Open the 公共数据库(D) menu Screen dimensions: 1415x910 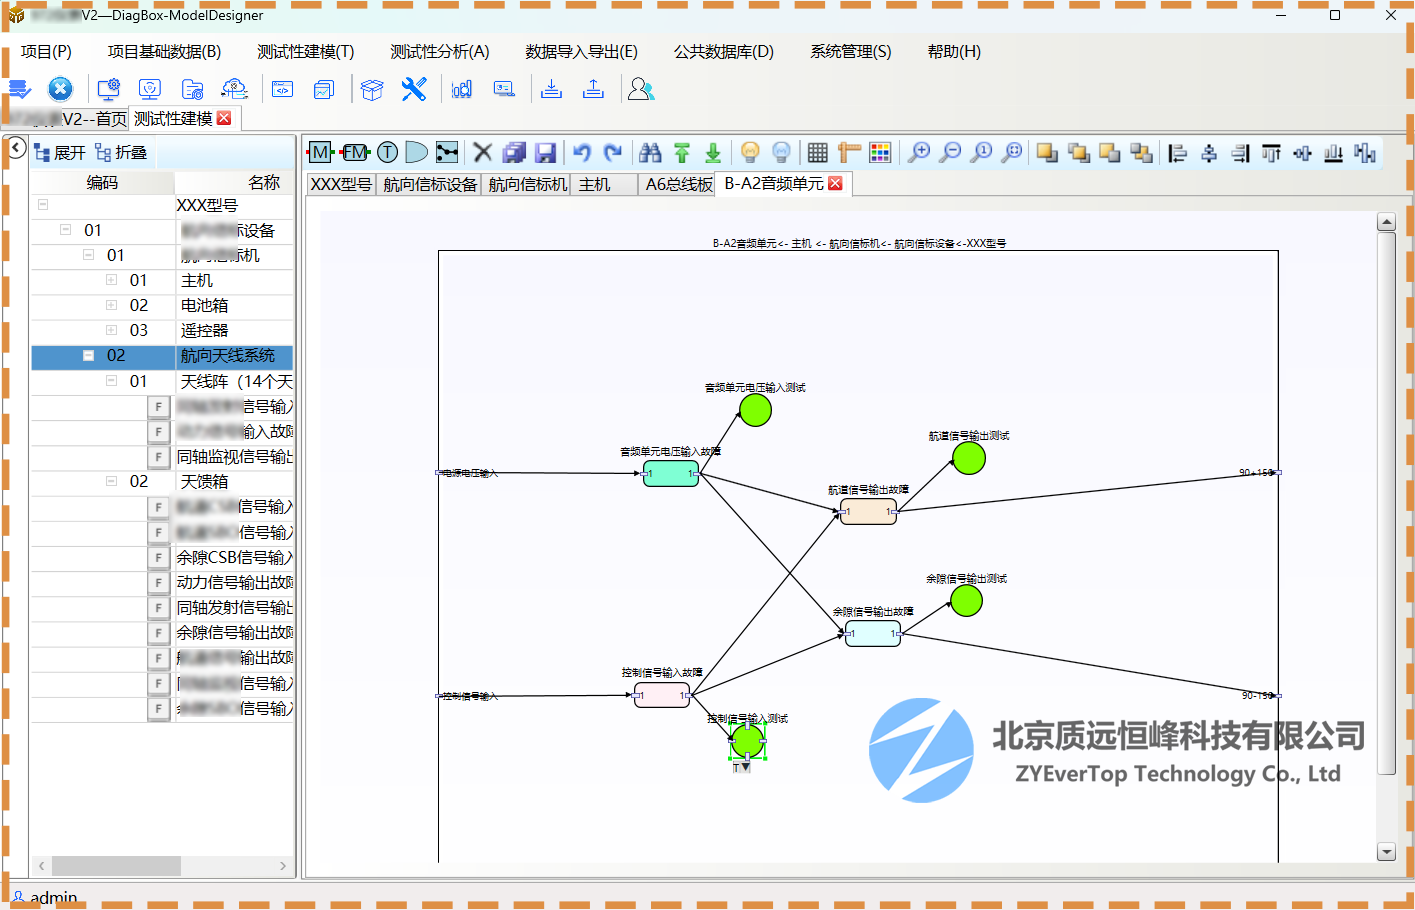[x=723, y=51]
